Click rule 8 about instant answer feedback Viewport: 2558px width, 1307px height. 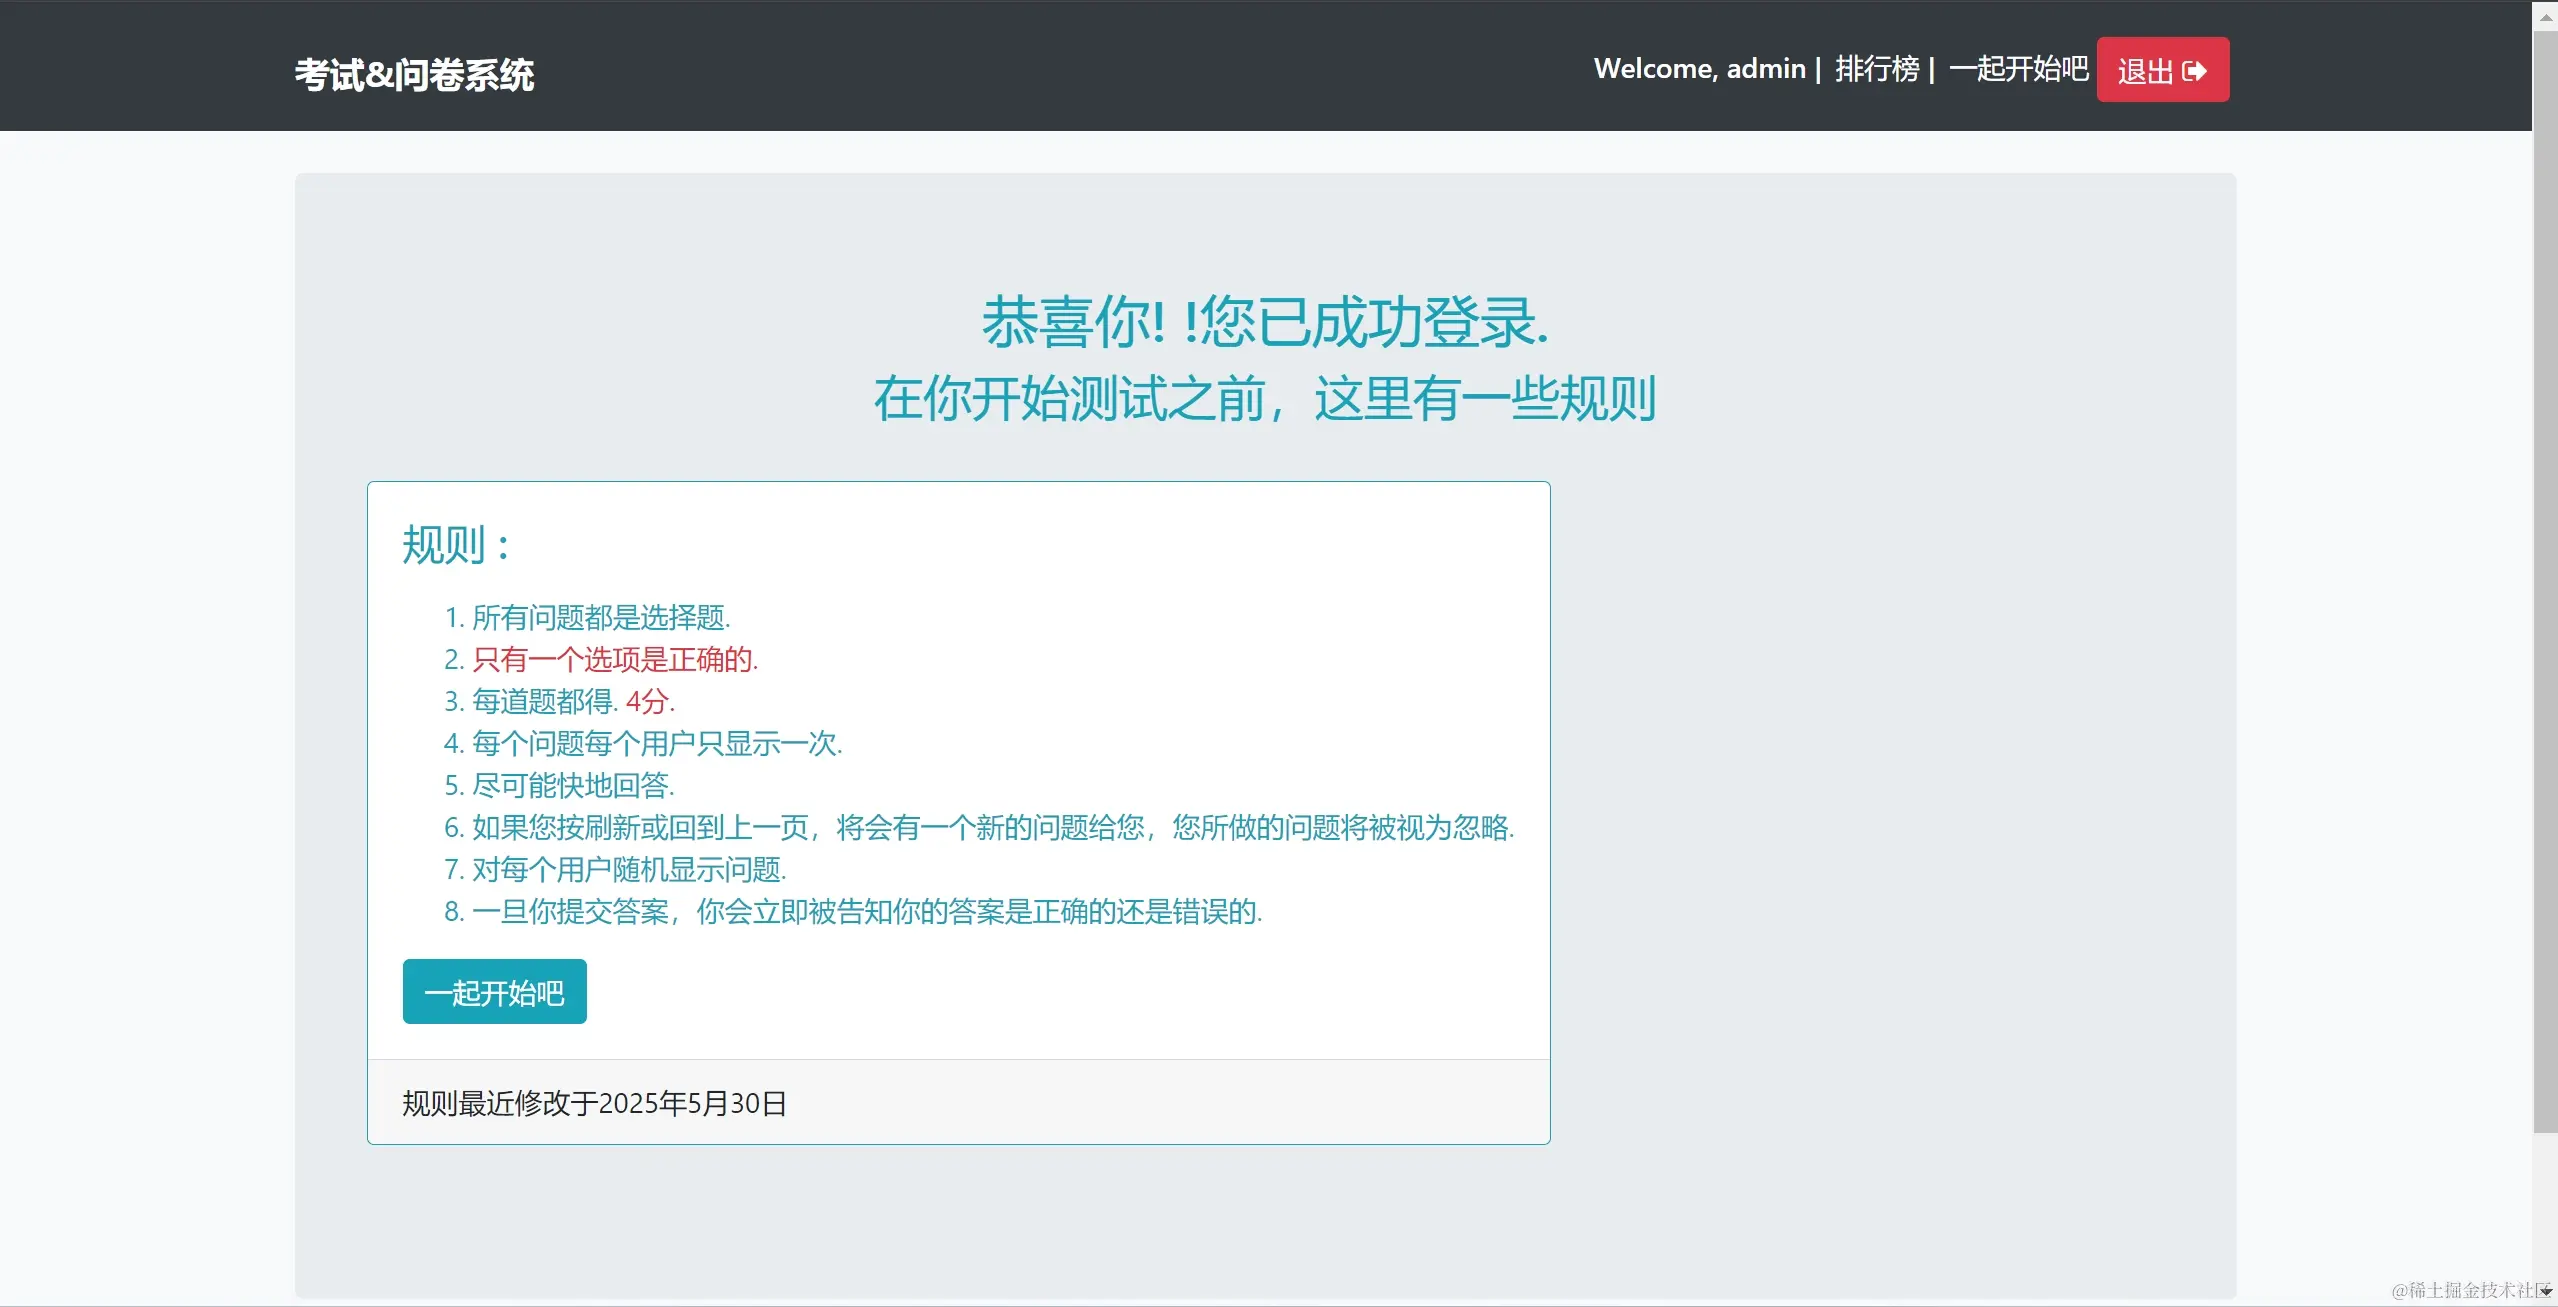tap(866, 911)
